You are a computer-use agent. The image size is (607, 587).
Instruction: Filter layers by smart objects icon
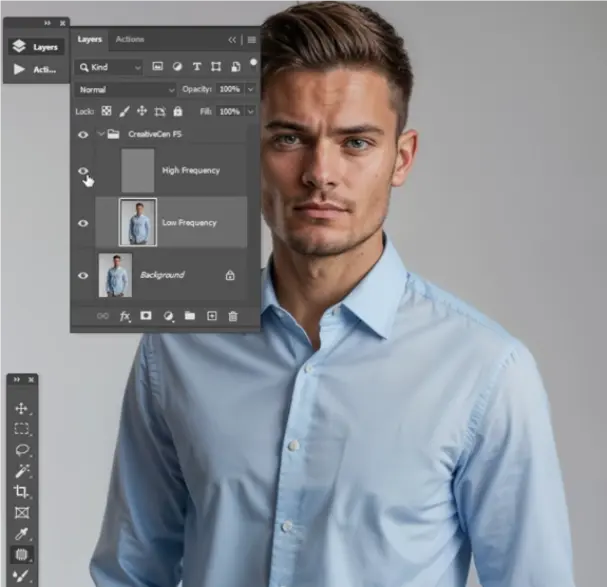(235, 67)
